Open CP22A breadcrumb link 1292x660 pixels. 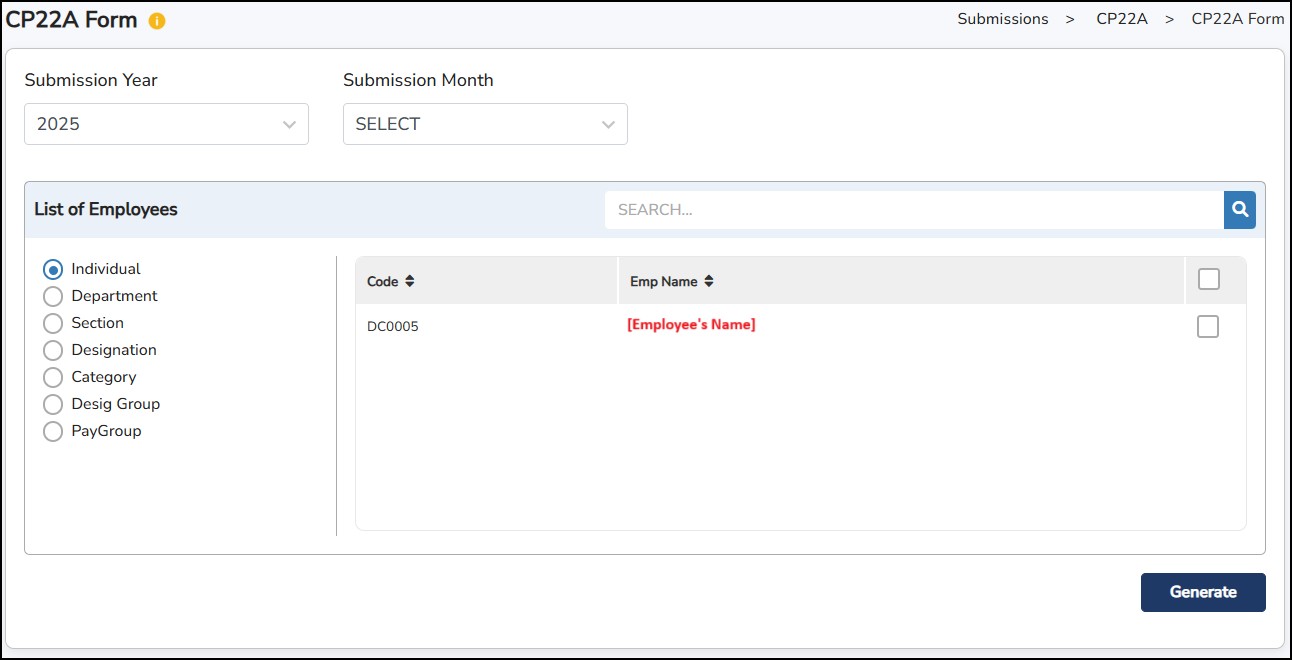[1121, 19]
